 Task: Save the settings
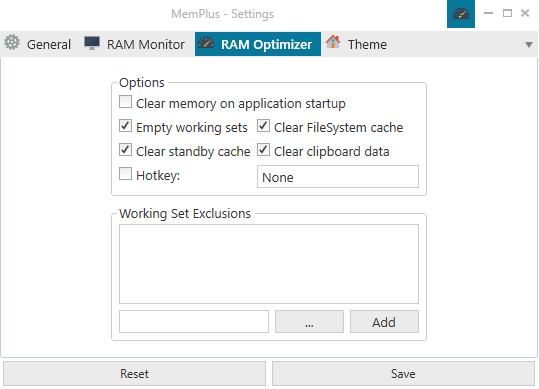point(403,374)
